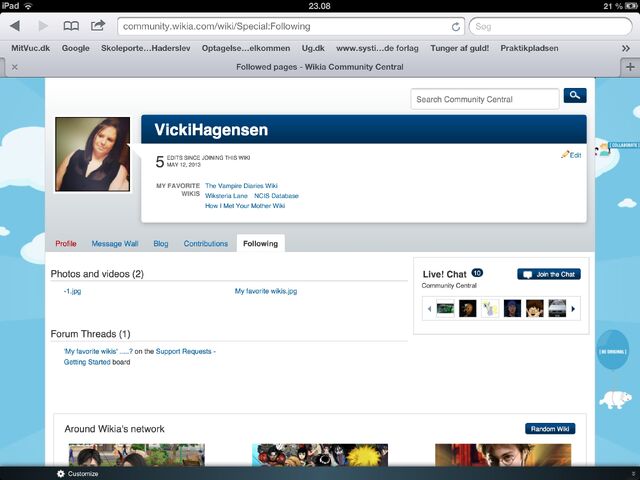Image resolution: width=640 pixels, height=480 pixels.
Task: Click the Customize label in bottom bar
Action: 83,473
